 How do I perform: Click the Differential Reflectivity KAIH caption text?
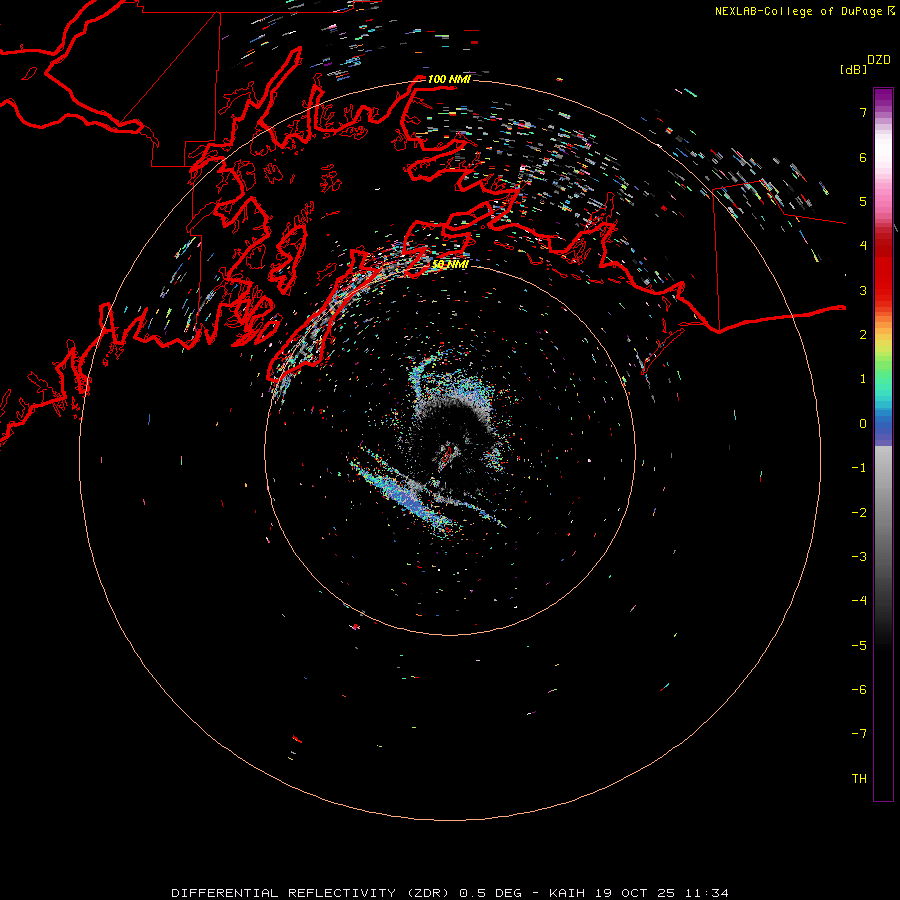450,893
